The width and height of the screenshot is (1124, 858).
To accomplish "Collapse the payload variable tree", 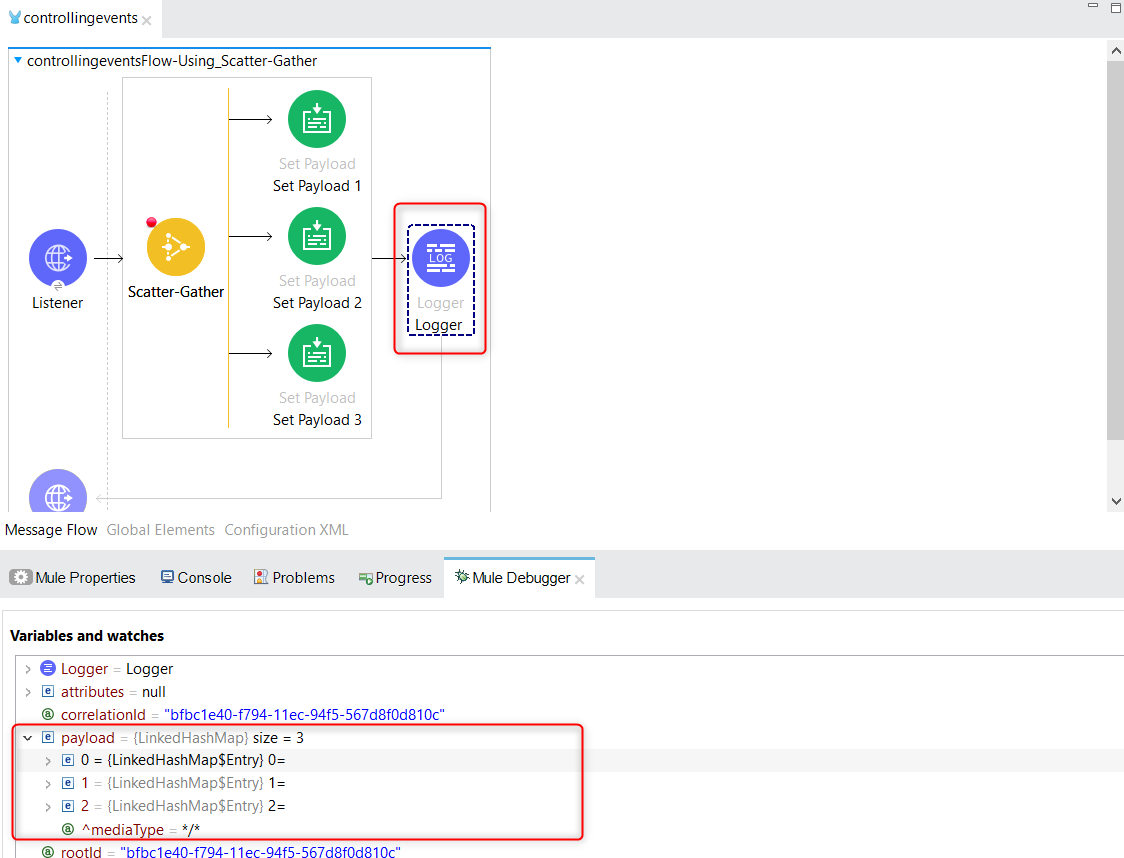I will click(27, 737).
